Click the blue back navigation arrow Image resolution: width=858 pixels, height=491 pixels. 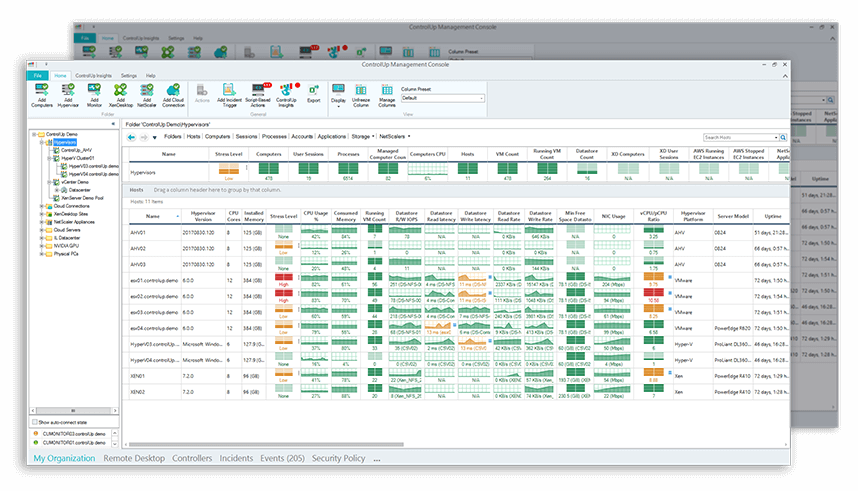(131, 137)
